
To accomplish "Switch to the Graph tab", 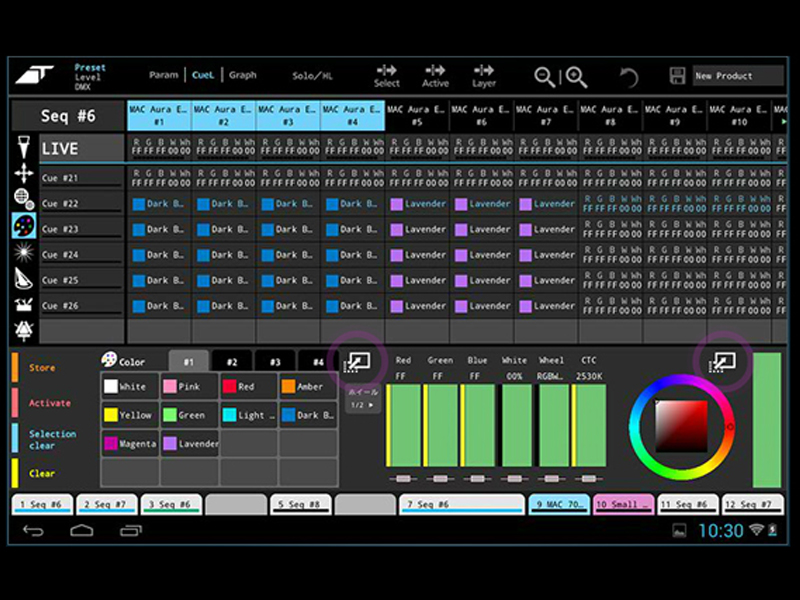I will pyautogui.click(x=242, y=75).
